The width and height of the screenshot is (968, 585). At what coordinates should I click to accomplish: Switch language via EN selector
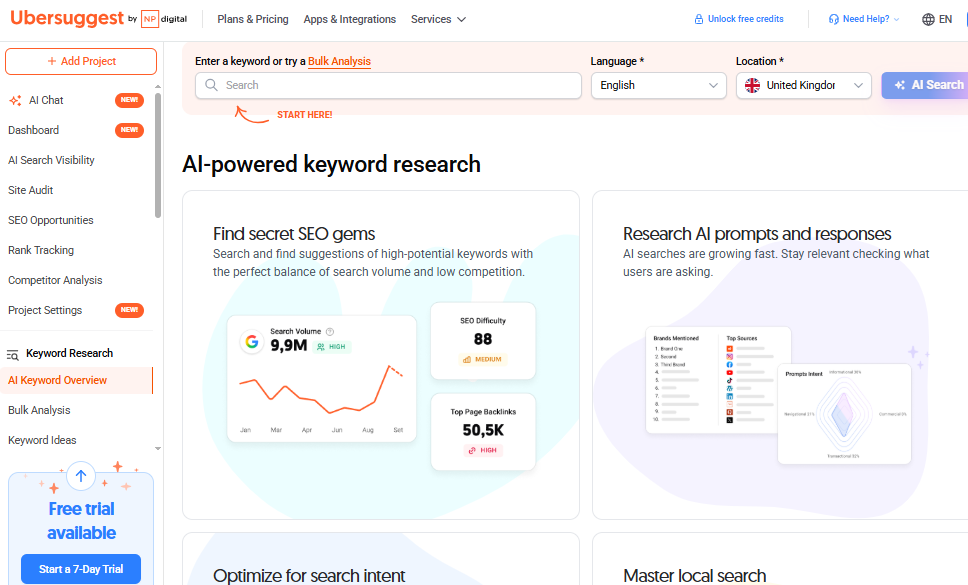[937, 19]
